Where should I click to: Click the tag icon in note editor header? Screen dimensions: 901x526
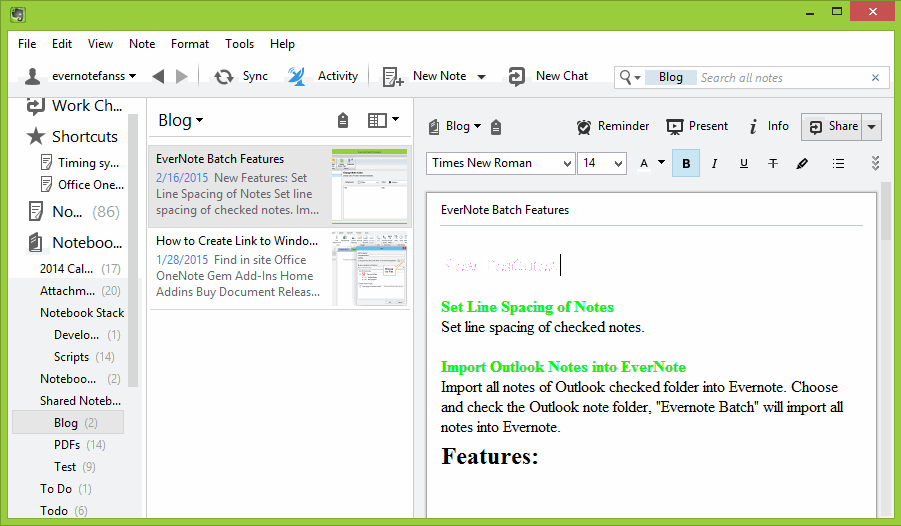point(496,127)
